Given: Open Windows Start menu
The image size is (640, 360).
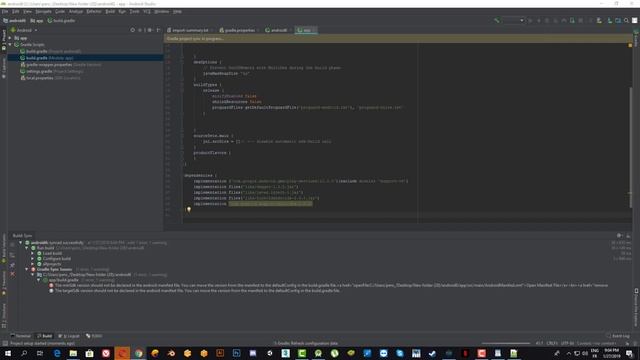Looking at the screenshot, I should pos(8,353).
